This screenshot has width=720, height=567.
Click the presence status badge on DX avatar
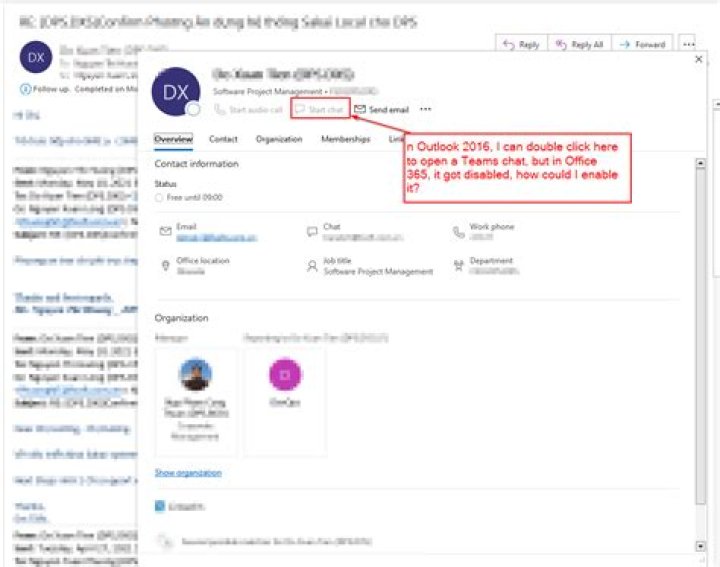tap(193, 109)
